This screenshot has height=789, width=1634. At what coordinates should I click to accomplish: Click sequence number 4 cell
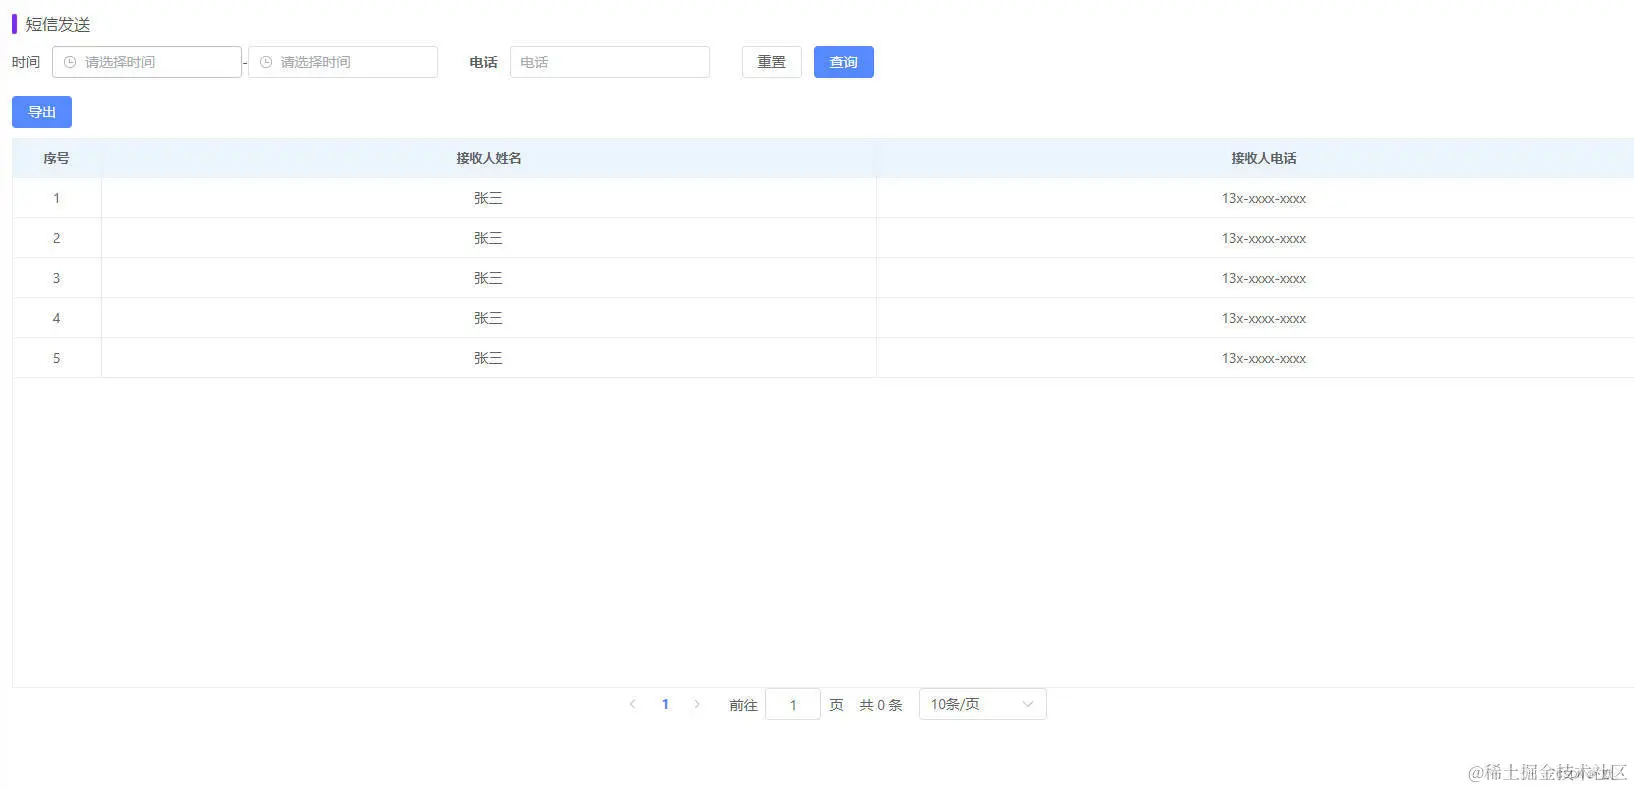(x=56, y=318)
